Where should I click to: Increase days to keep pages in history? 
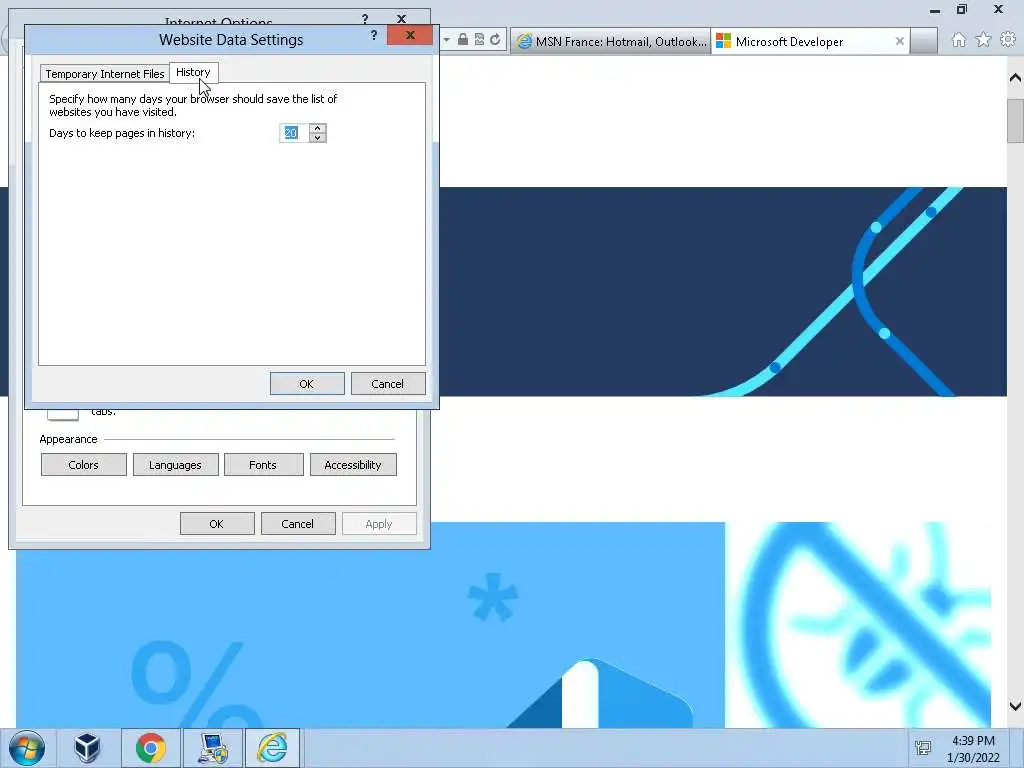(x=317, y=128)
